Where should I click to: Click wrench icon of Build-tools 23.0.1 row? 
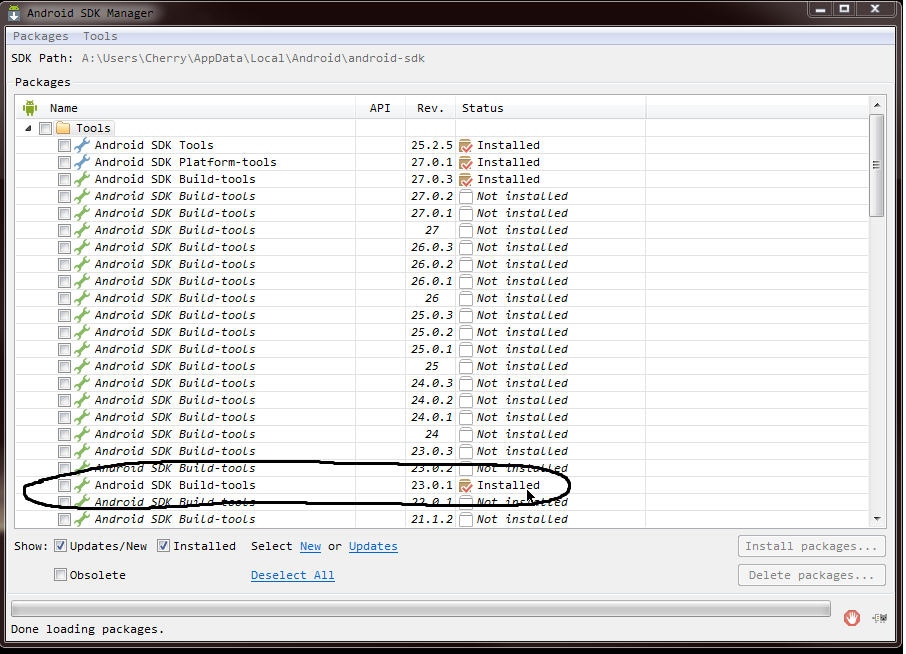[82, 485]
